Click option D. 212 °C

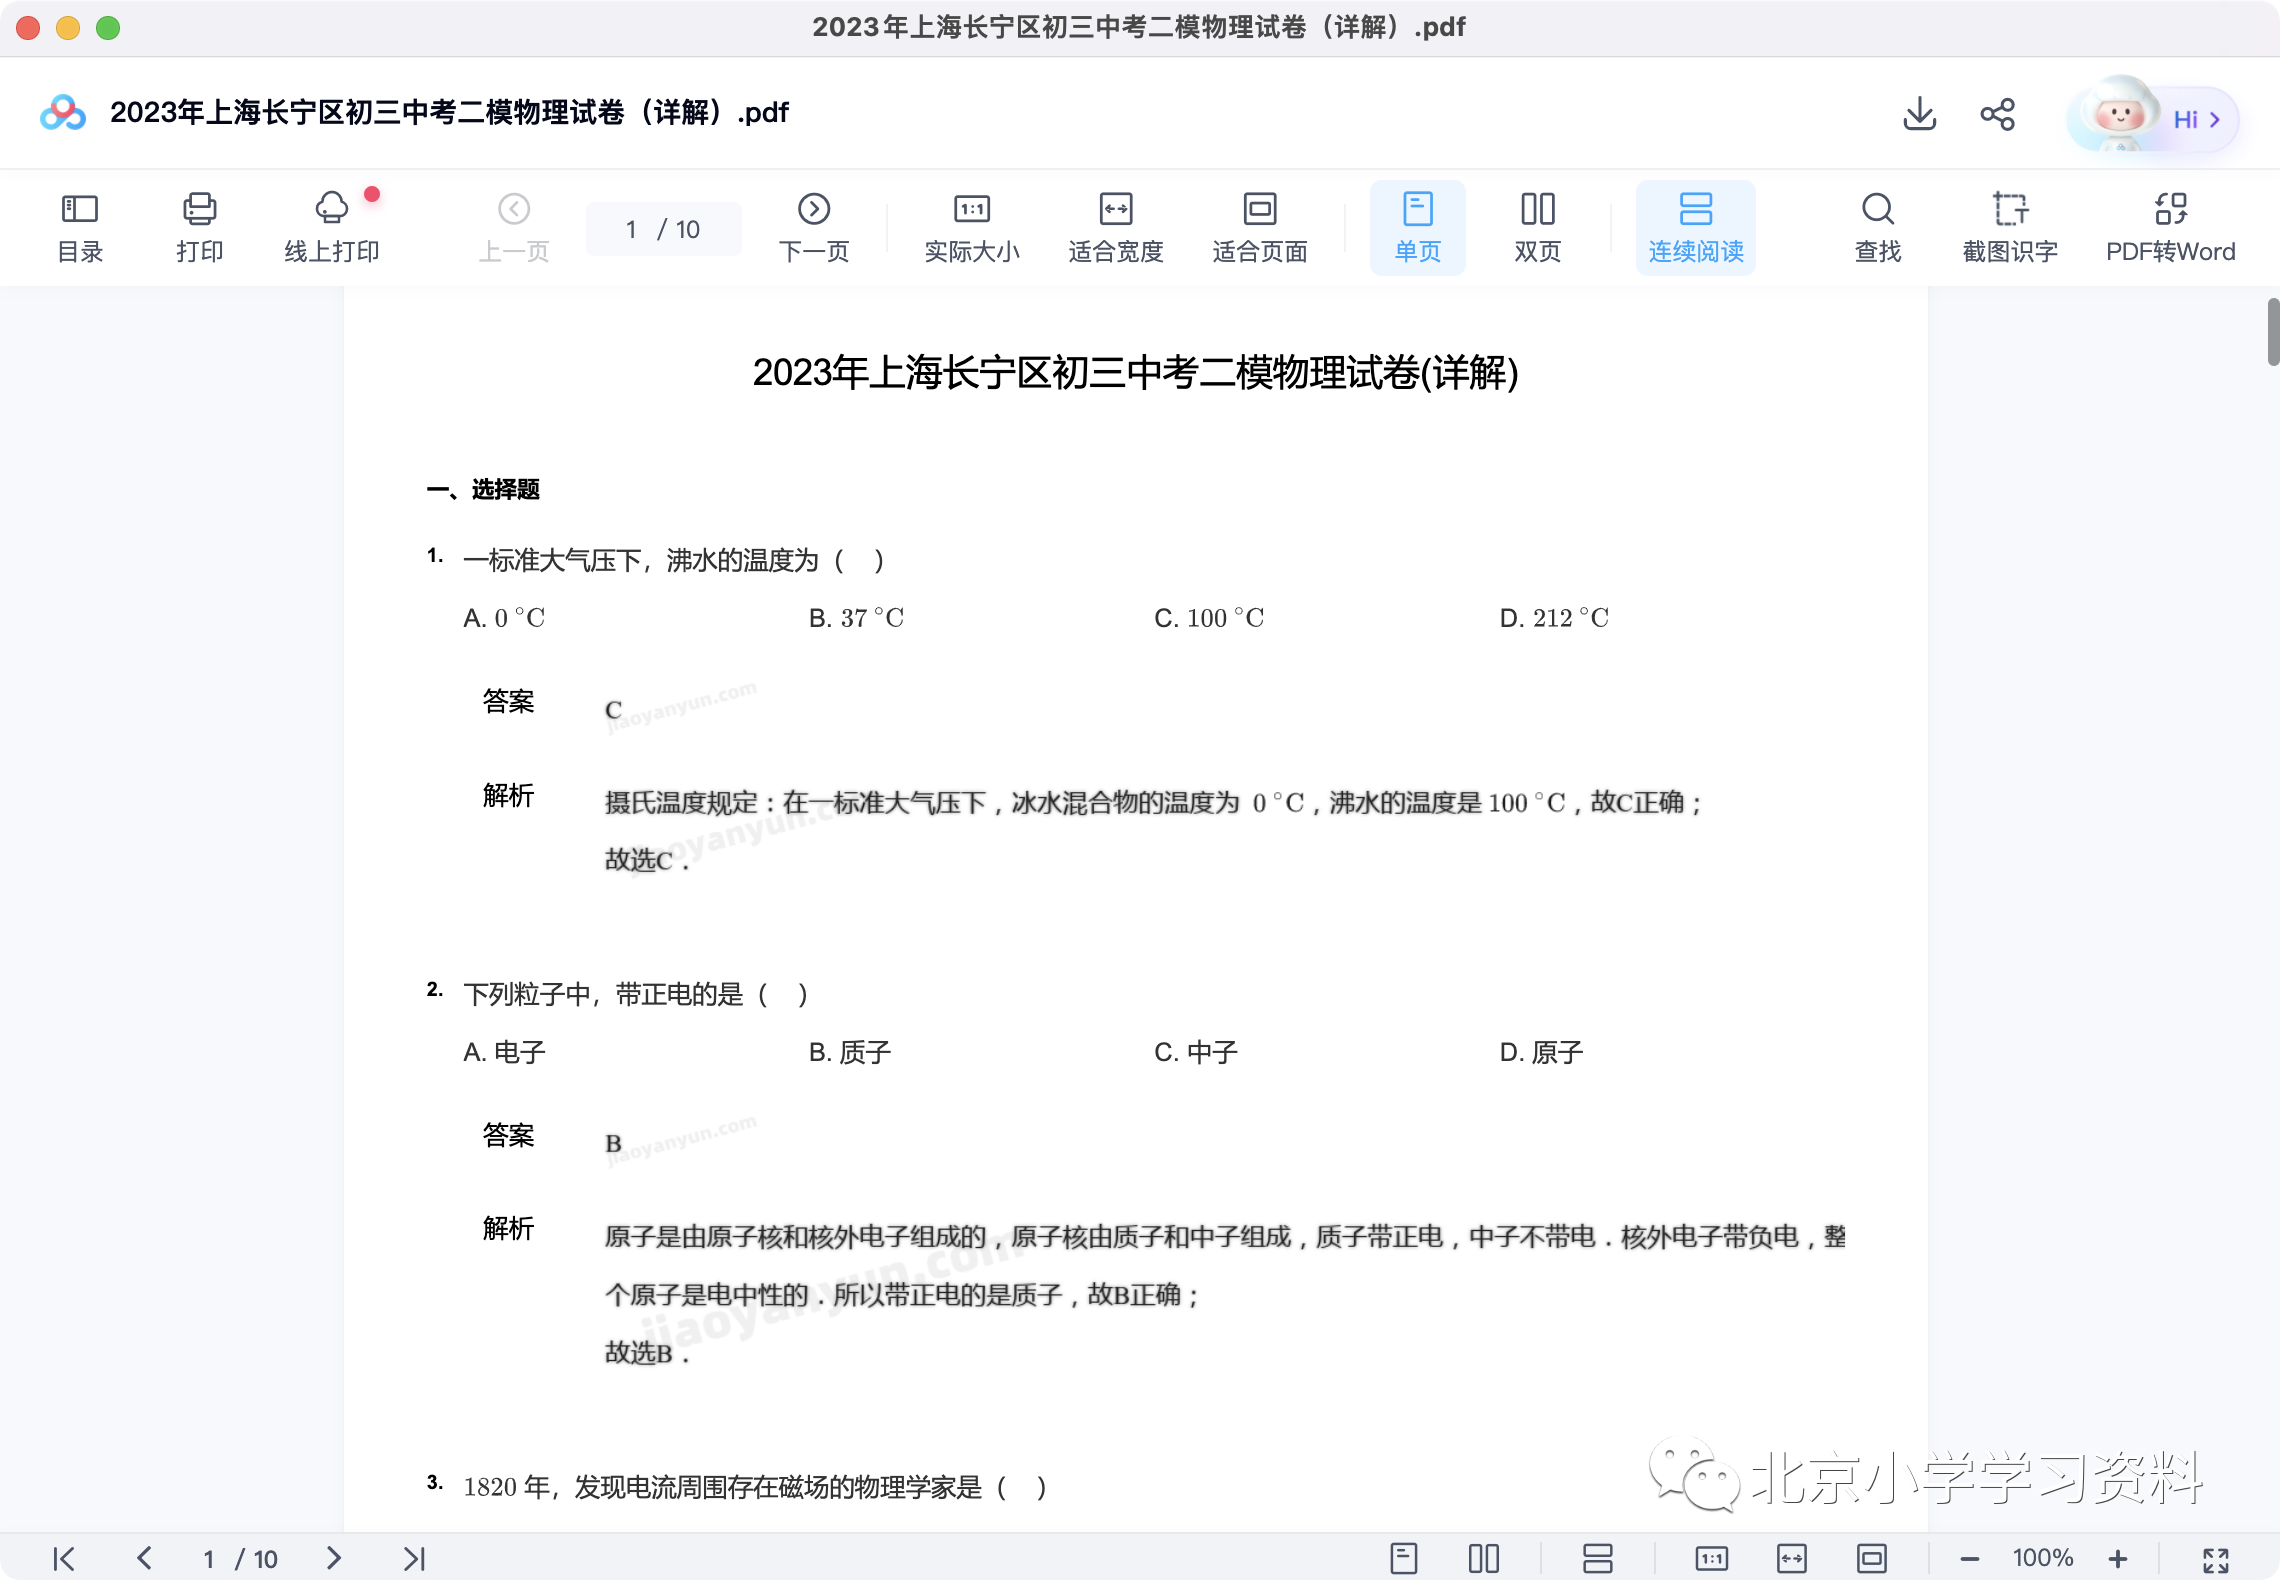[x=1554, y=618]
